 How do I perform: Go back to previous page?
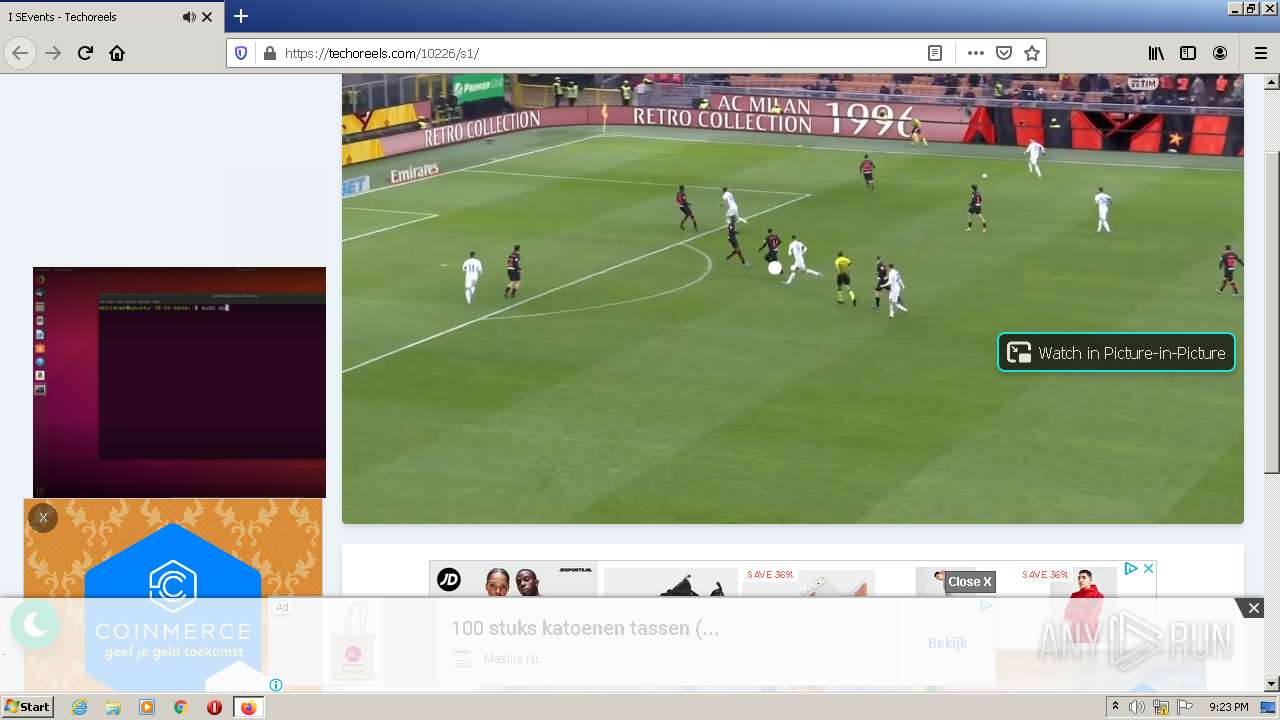coord(20,53)
